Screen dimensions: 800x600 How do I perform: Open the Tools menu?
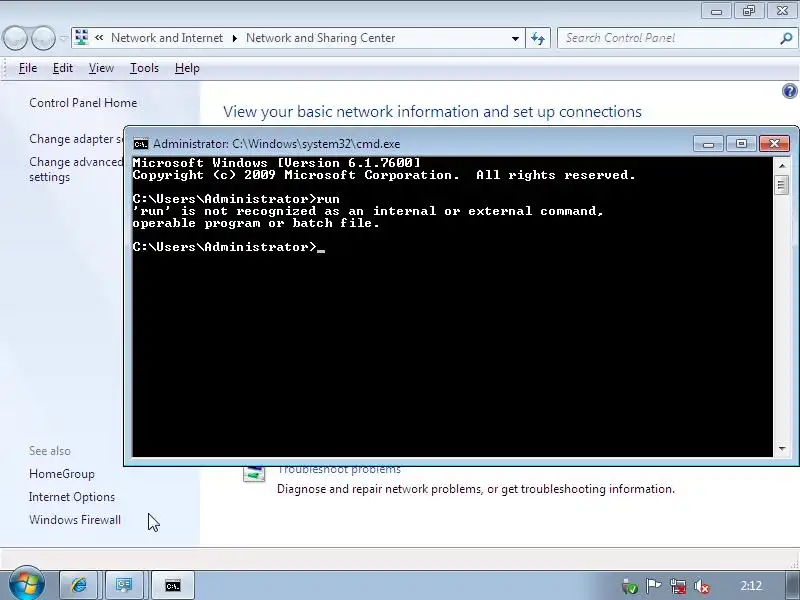point(144,68)
